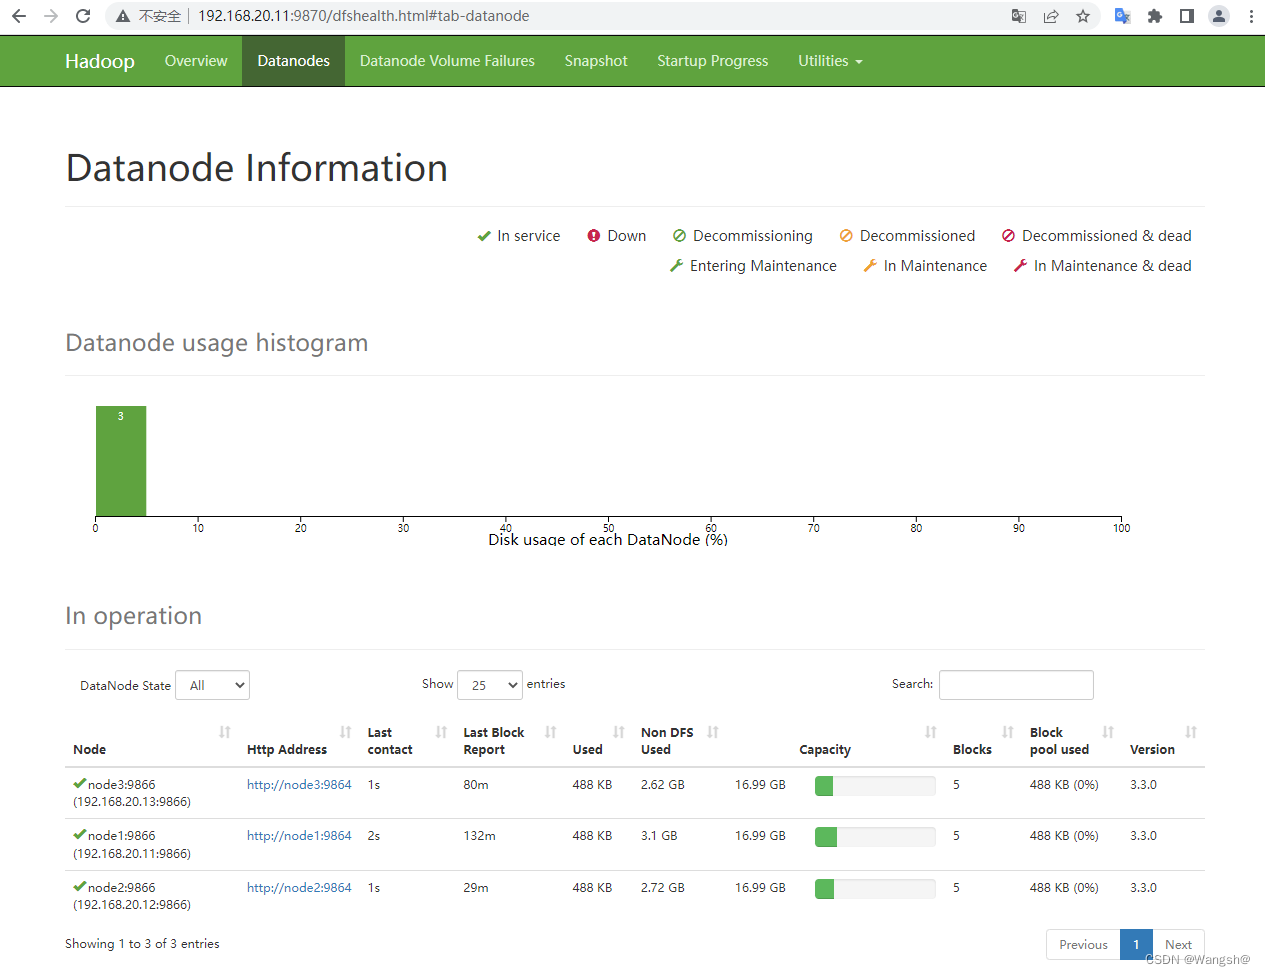
Task: Sort by Http Address column sort arrows
Action: click(346, 733)
